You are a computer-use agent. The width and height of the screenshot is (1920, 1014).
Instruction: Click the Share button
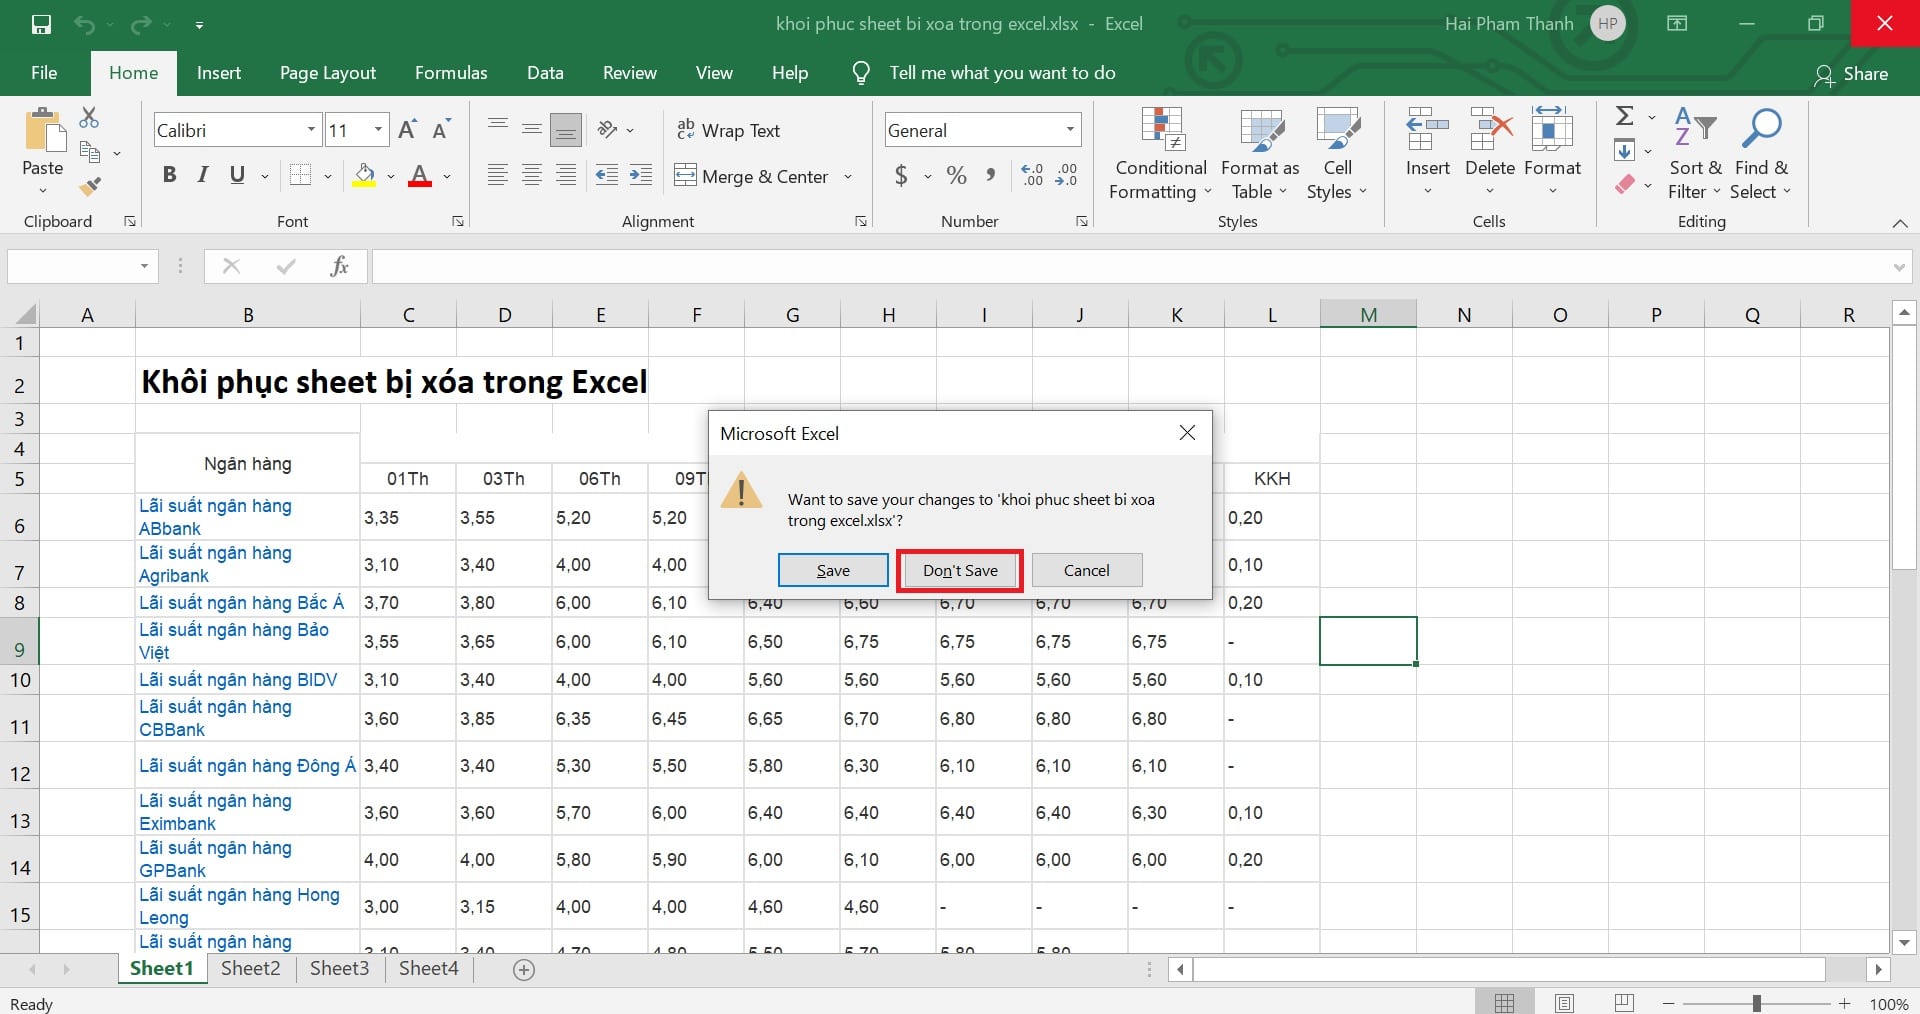(x=1852, y=74)
